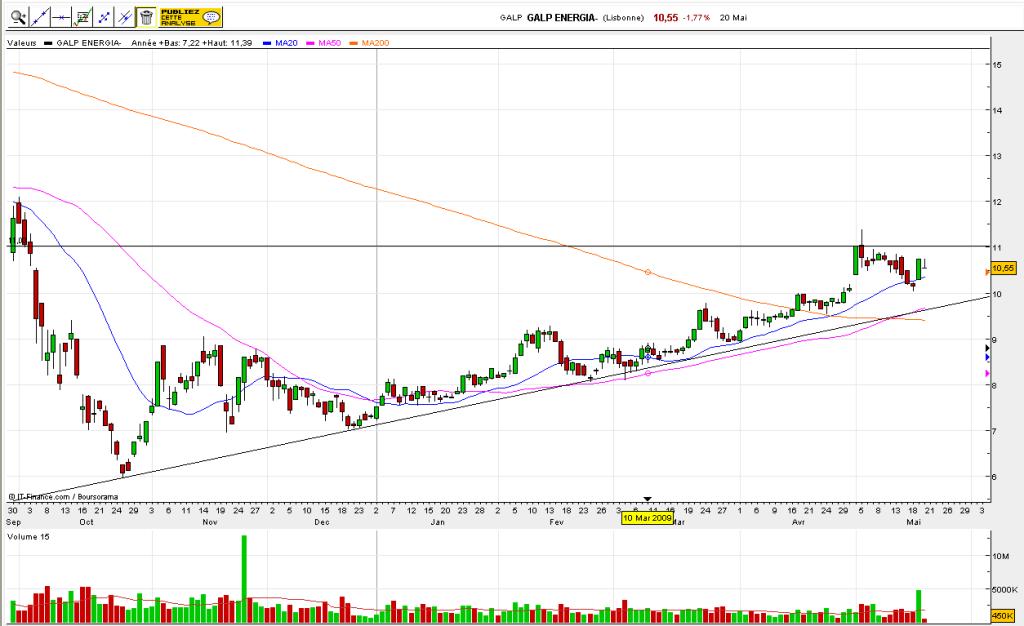
Task: Click the 10 Mar 2009 date marker
Action: pyautogui.click(x=647, y=518)
